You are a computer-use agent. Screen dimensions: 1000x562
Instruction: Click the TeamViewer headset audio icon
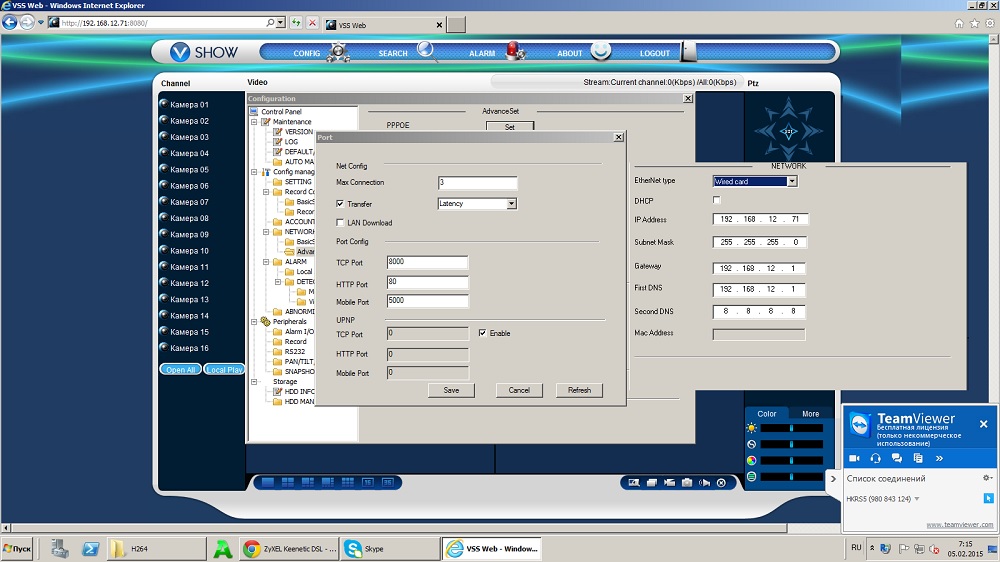point(876,458)
